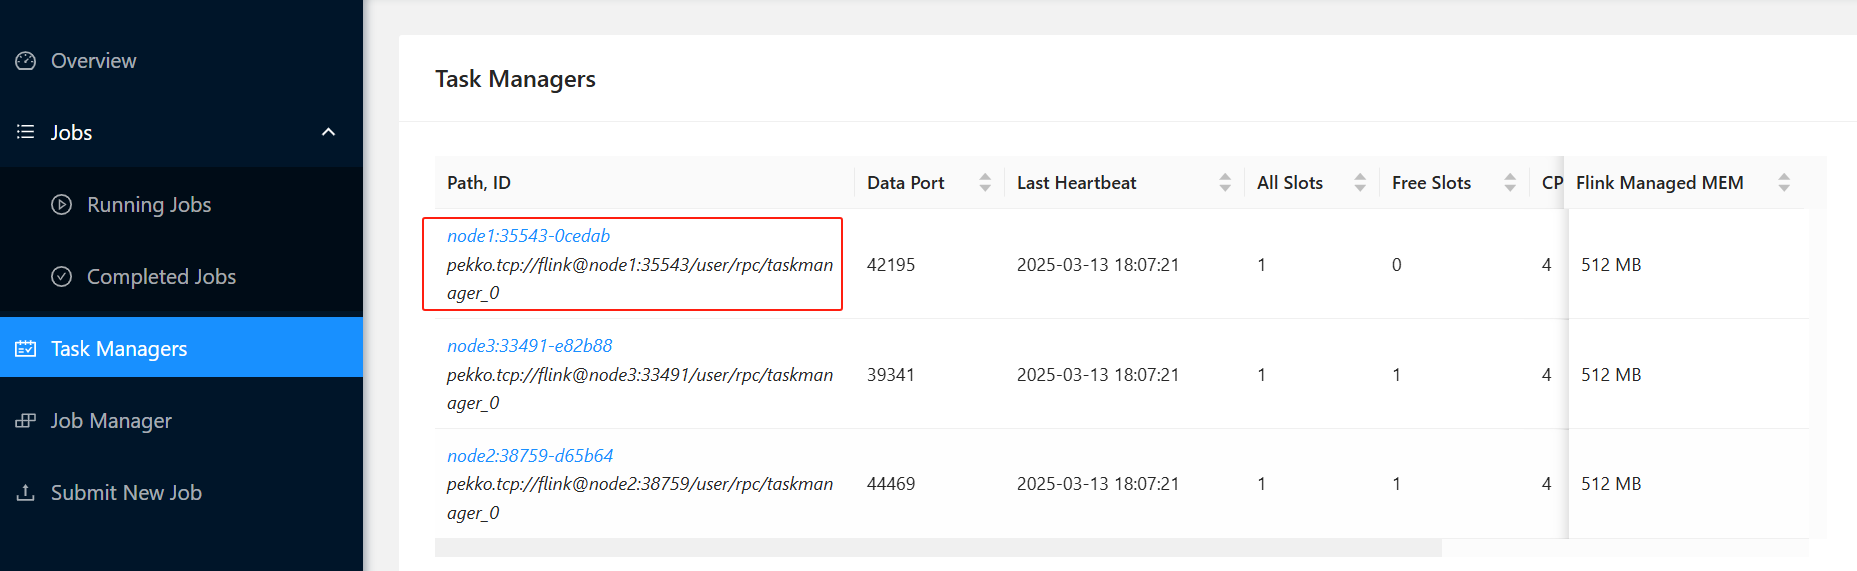This screenshot has width=1857, height=571.
Task: Open the Job Manager page
Action: 111,421
